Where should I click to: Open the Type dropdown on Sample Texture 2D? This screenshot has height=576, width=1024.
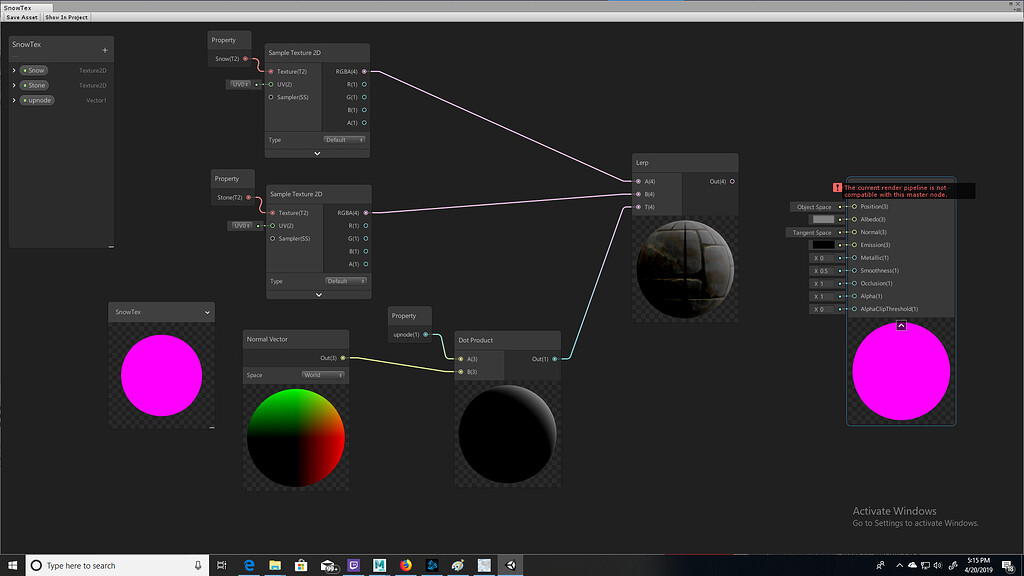344,139
